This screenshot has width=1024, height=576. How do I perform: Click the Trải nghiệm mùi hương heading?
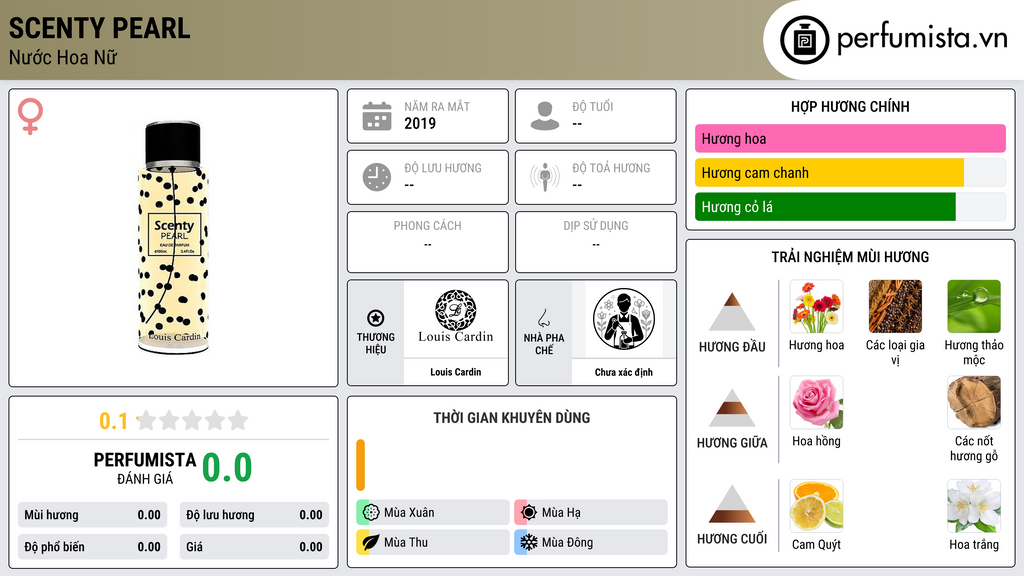850,257
